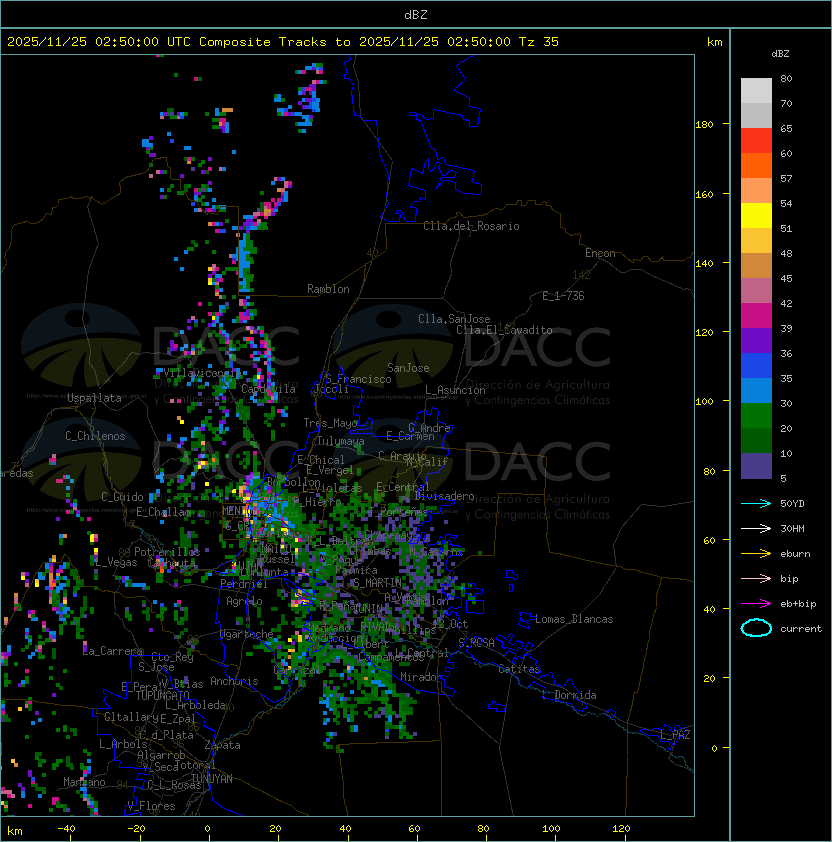Pick the yellow 51–54 dBZ color swatch
Screen dimensions: 832x842
756,216
